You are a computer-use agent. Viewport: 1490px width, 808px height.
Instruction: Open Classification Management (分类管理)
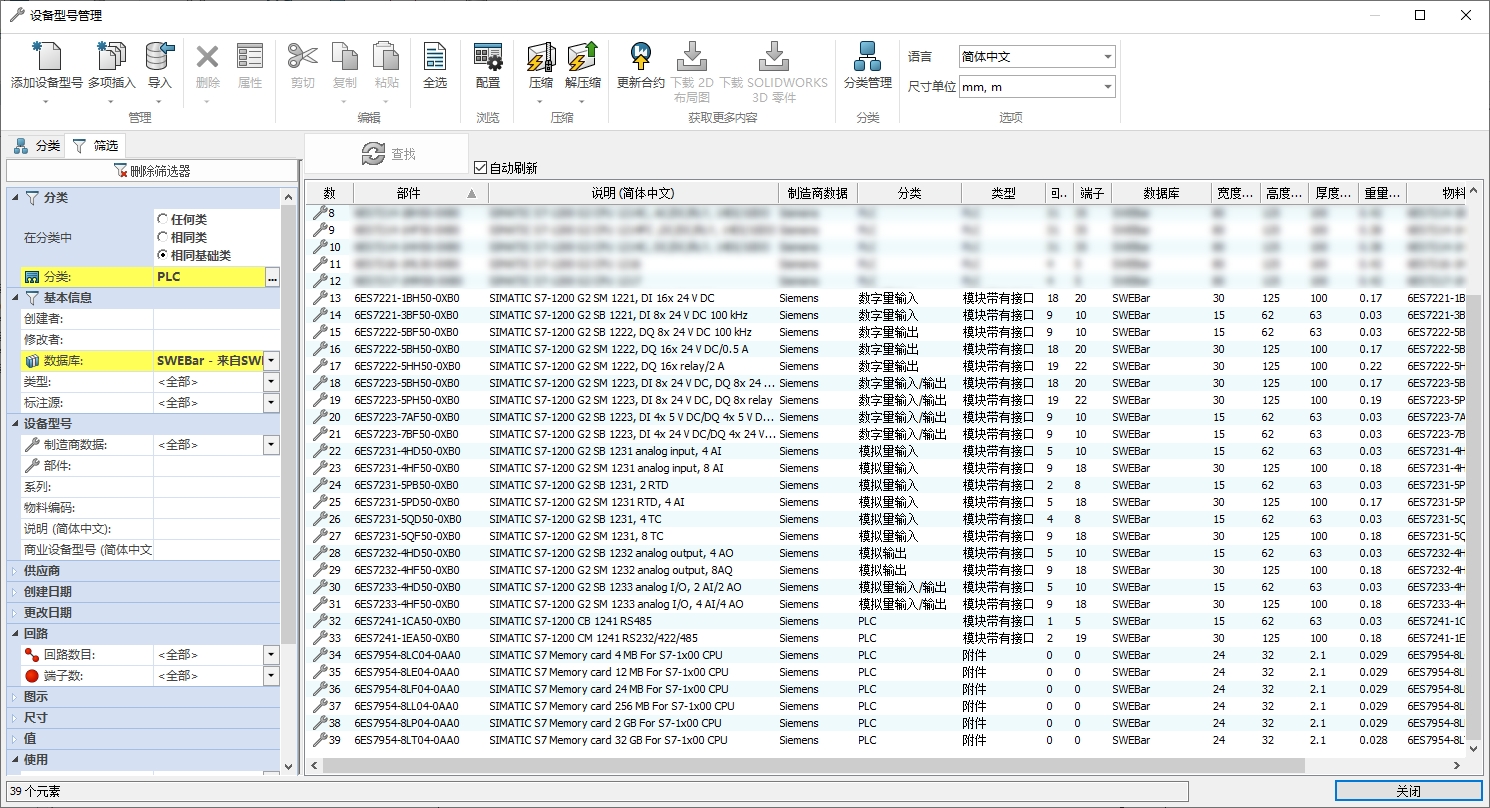tap(867, 58)
